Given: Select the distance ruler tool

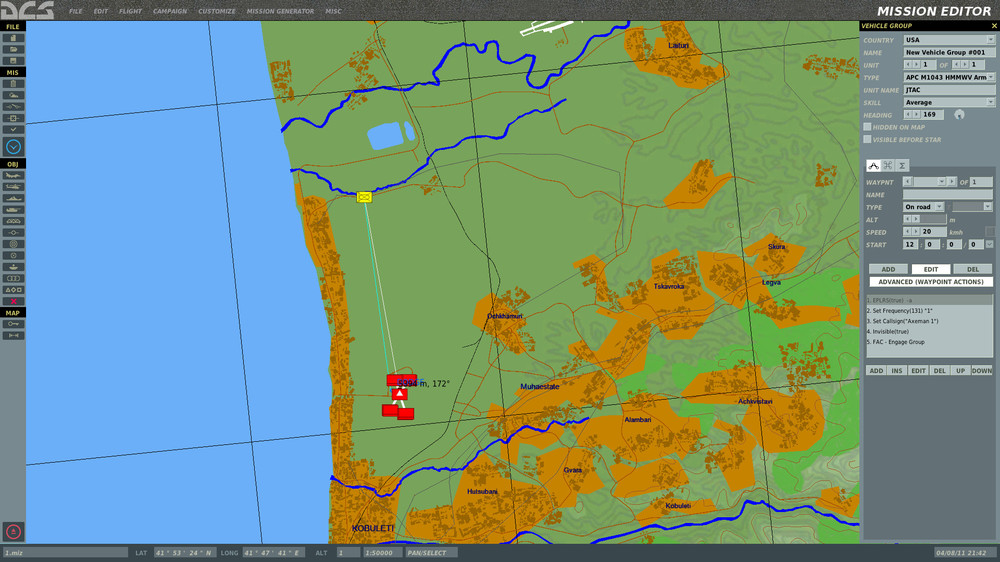Looking at the screenshot, I should click(x=13, y=336).
